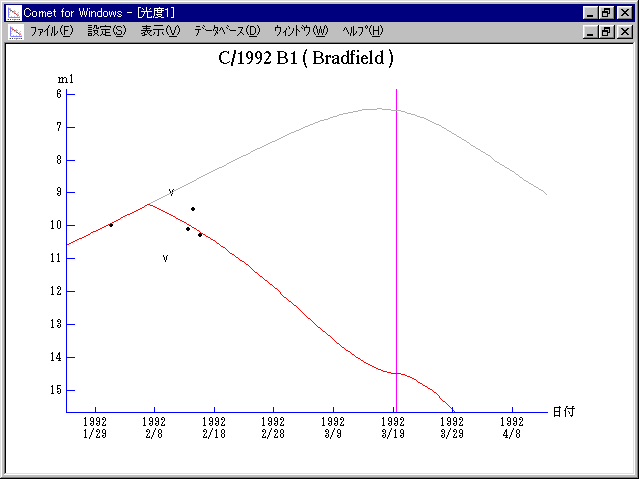The image size is (639, 479).
Task: Click the observation data point near magnitude 10 at 1/29
Action: (111, 225)
